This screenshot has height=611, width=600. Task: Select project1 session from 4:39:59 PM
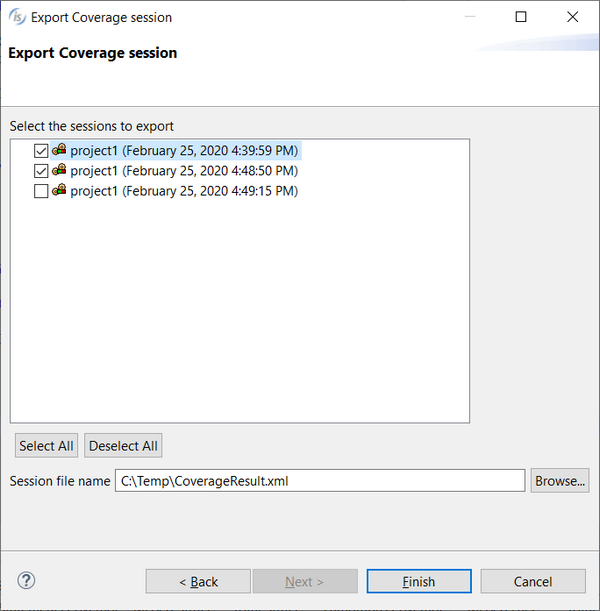pyautogui.click(x=184, y=150)
